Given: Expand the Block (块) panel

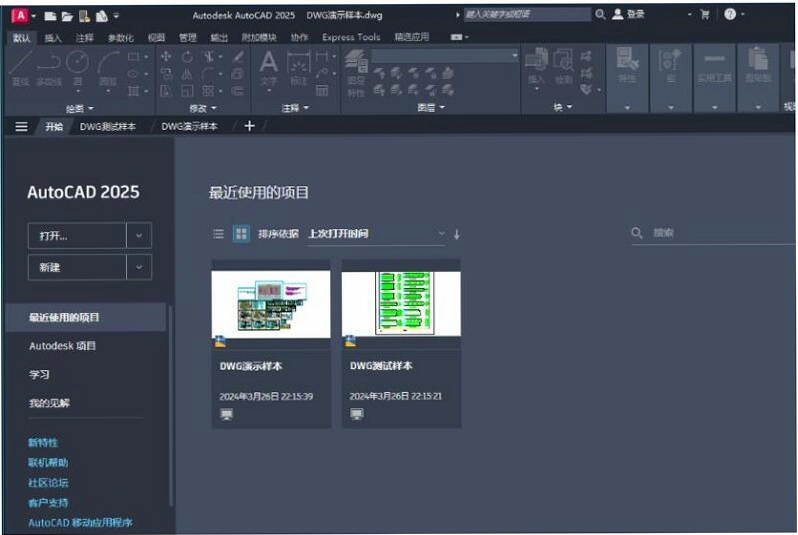Looking at the screenshot, I should pyautogui.click(x=563, y=107).
